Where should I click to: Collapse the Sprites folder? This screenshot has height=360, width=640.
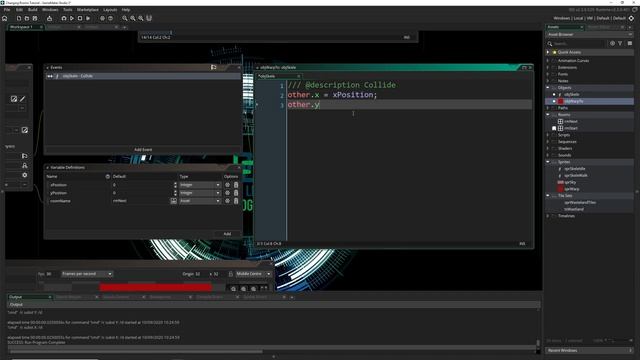tap(548, 162)
